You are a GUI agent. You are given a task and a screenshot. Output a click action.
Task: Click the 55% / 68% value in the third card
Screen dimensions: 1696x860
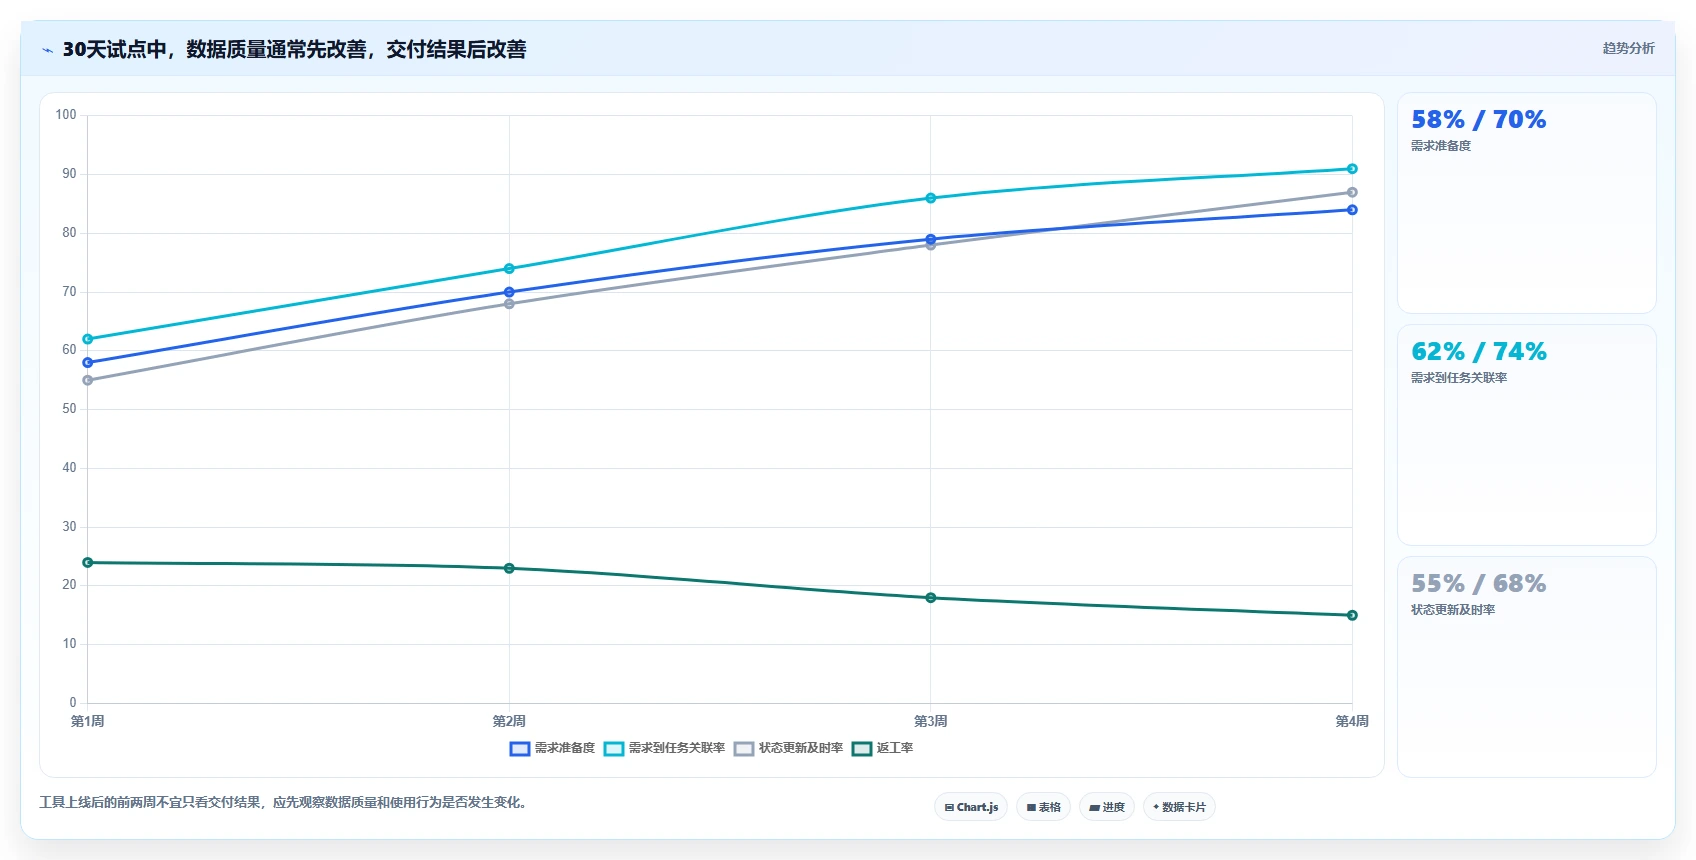(1478, 584)
